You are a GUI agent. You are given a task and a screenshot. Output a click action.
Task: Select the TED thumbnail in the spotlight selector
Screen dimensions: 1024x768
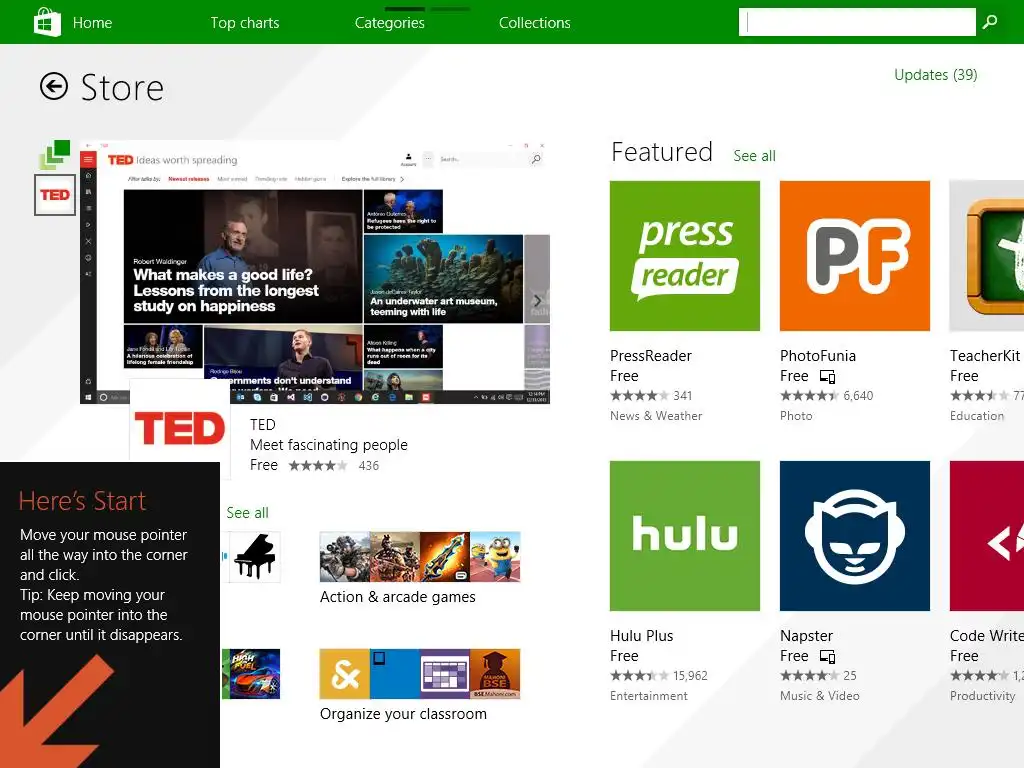55,195
